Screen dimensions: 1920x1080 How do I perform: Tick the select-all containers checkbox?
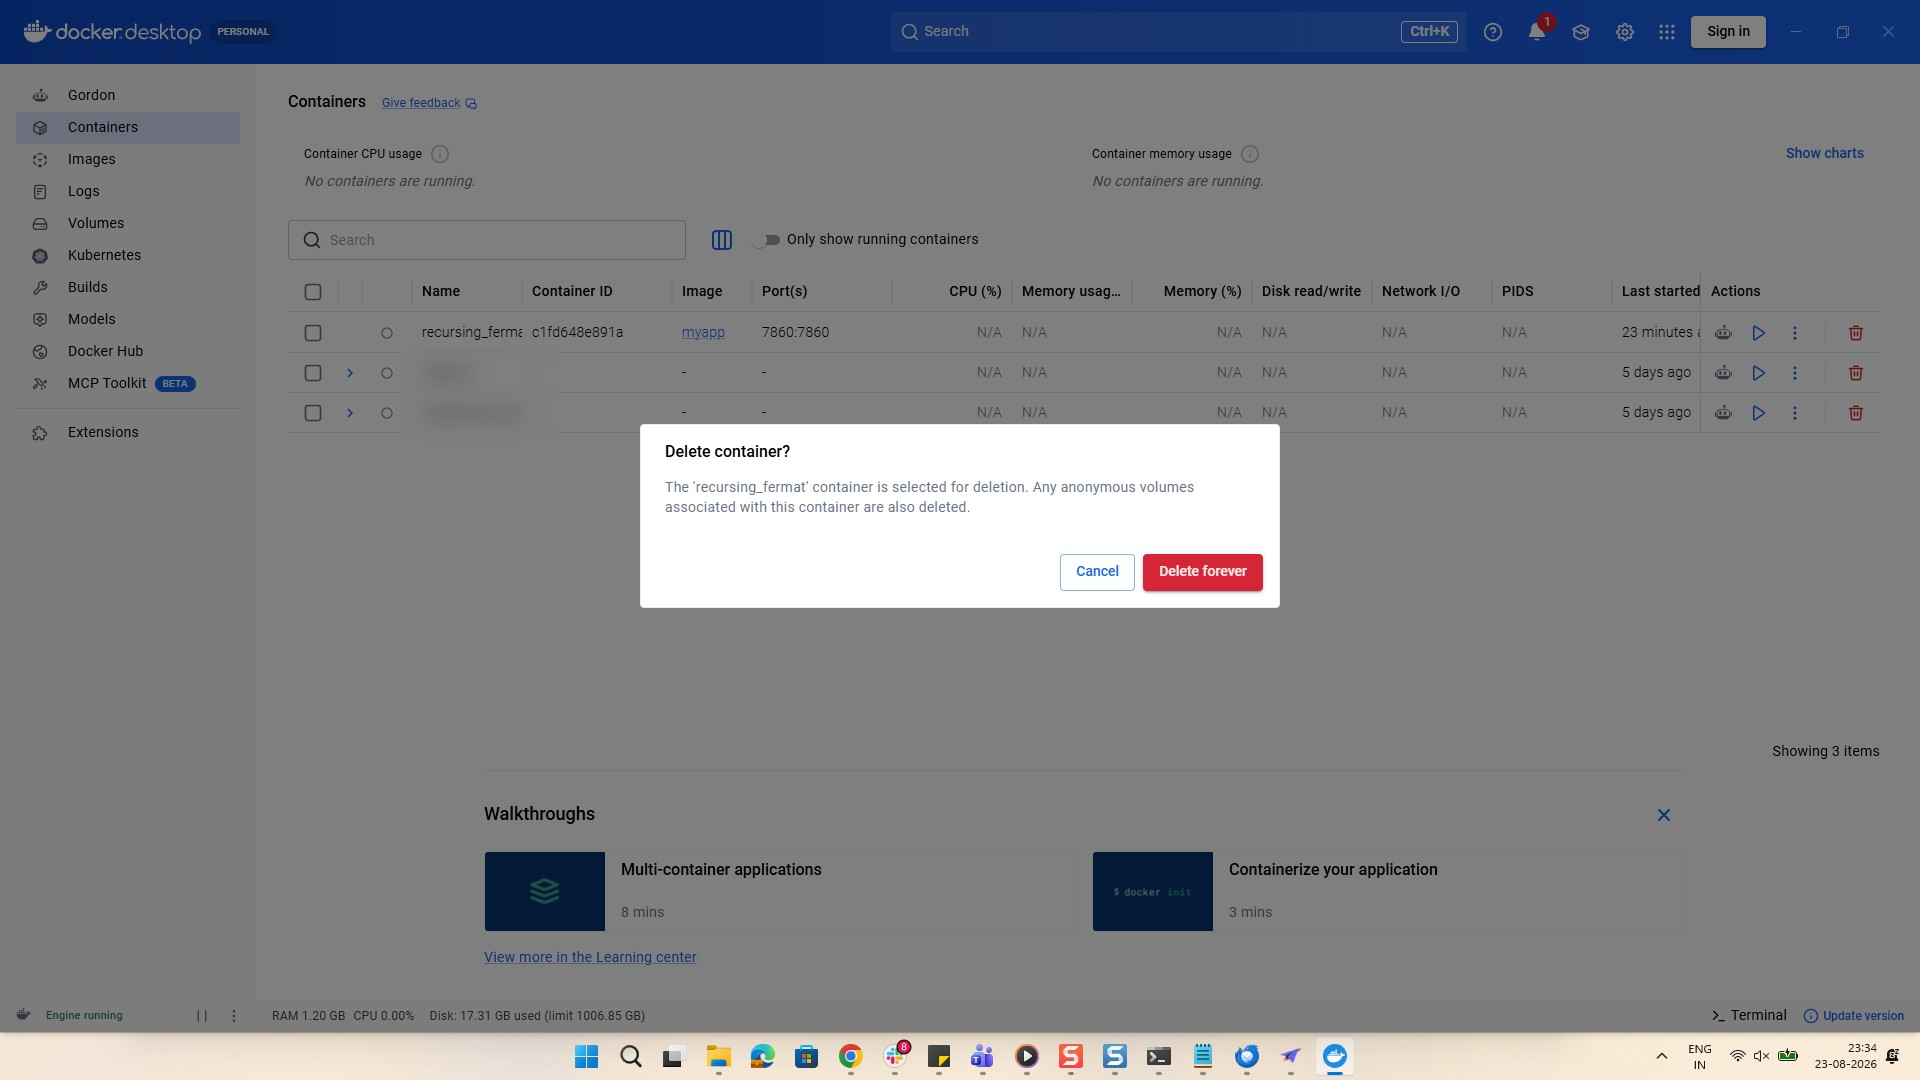click(313, 292)
